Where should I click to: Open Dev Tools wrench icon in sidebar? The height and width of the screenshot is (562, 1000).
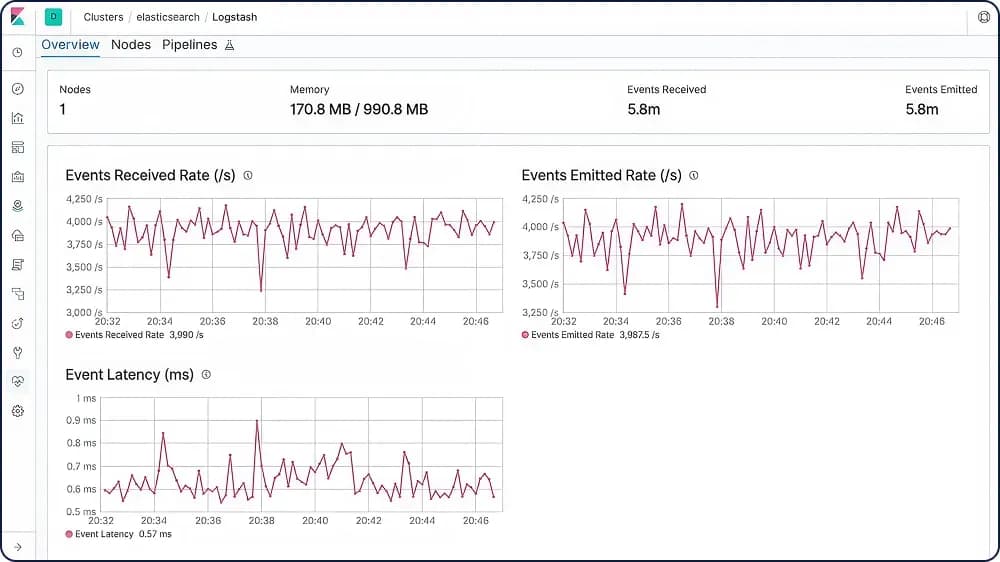[17, 353]
